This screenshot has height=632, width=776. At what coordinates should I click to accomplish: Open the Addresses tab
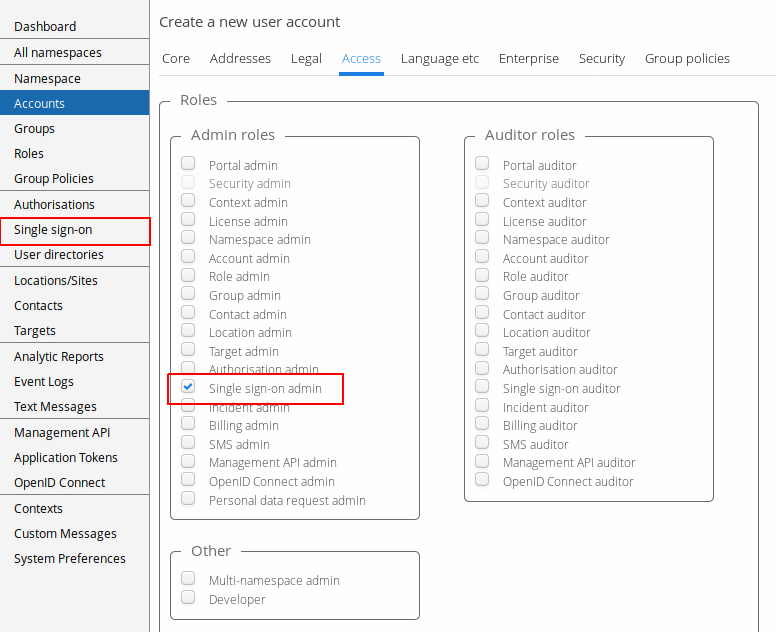click(x=240, y=59)
